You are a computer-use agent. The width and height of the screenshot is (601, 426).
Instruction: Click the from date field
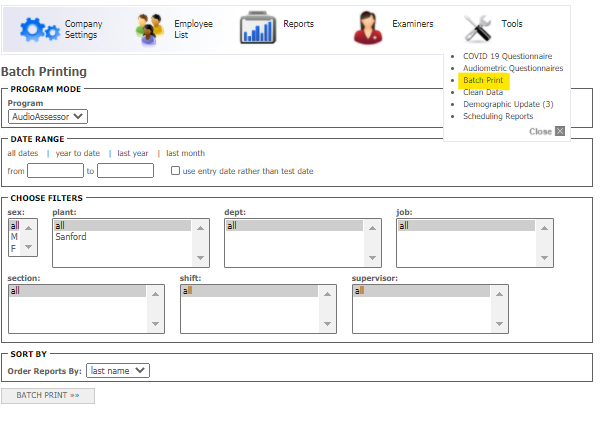pos(55,171)
